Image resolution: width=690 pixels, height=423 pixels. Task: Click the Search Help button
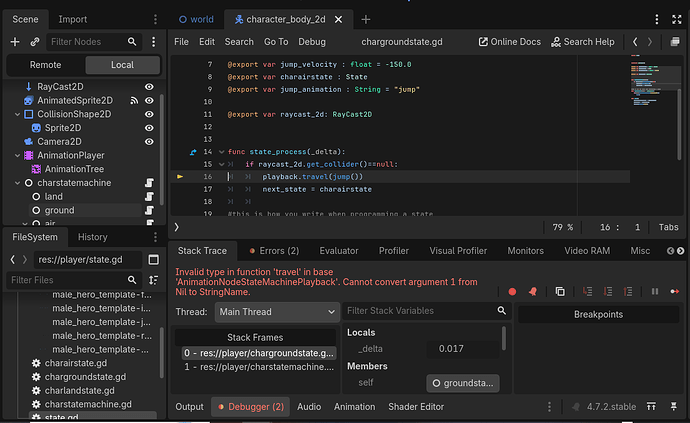point(583,42)
